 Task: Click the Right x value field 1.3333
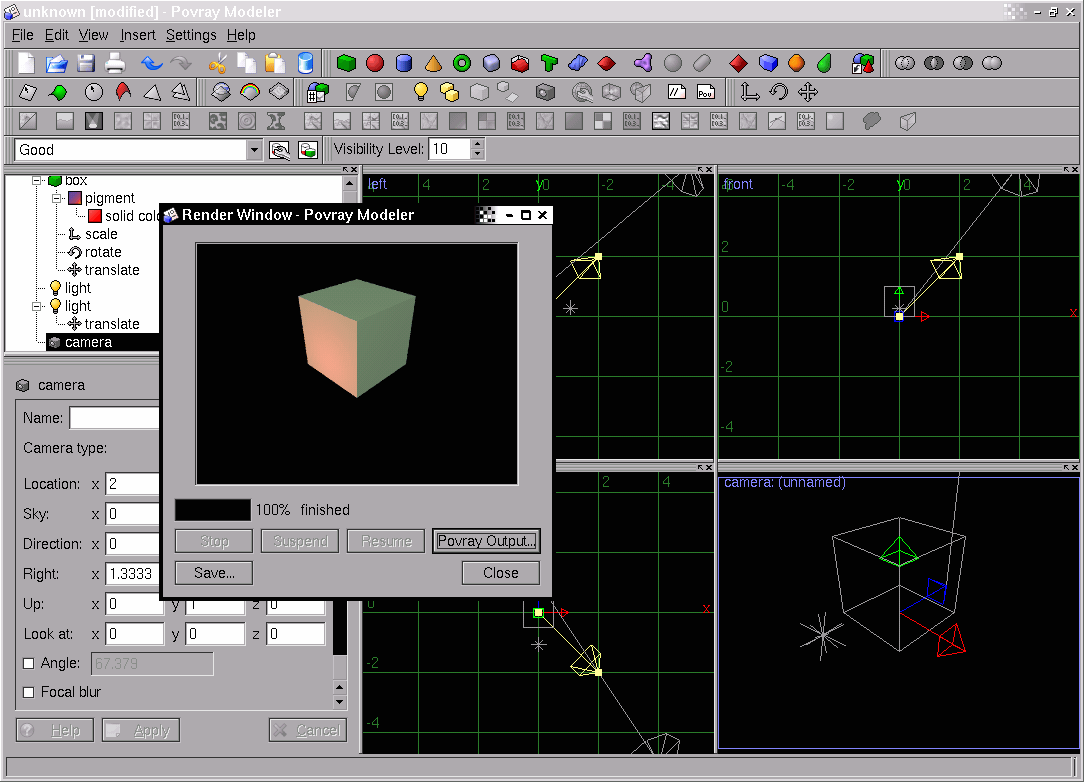tap(133, 574)
